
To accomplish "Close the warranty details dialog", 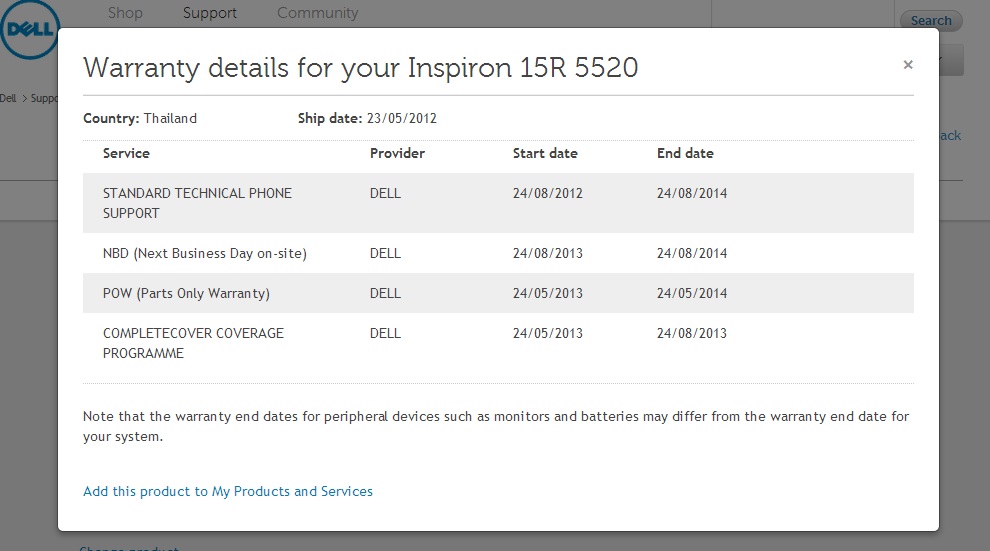I will (908, 65).
